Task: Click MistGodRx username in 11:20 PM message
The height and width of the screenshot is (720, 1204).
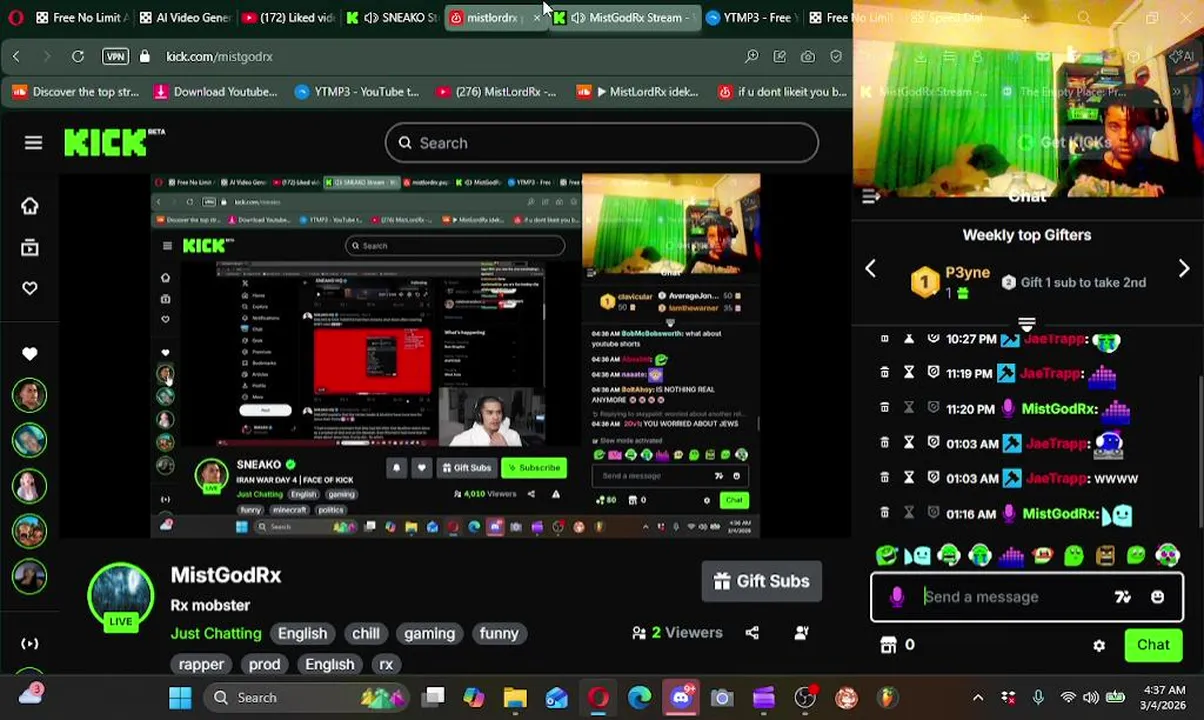Action: [1059, 409]
